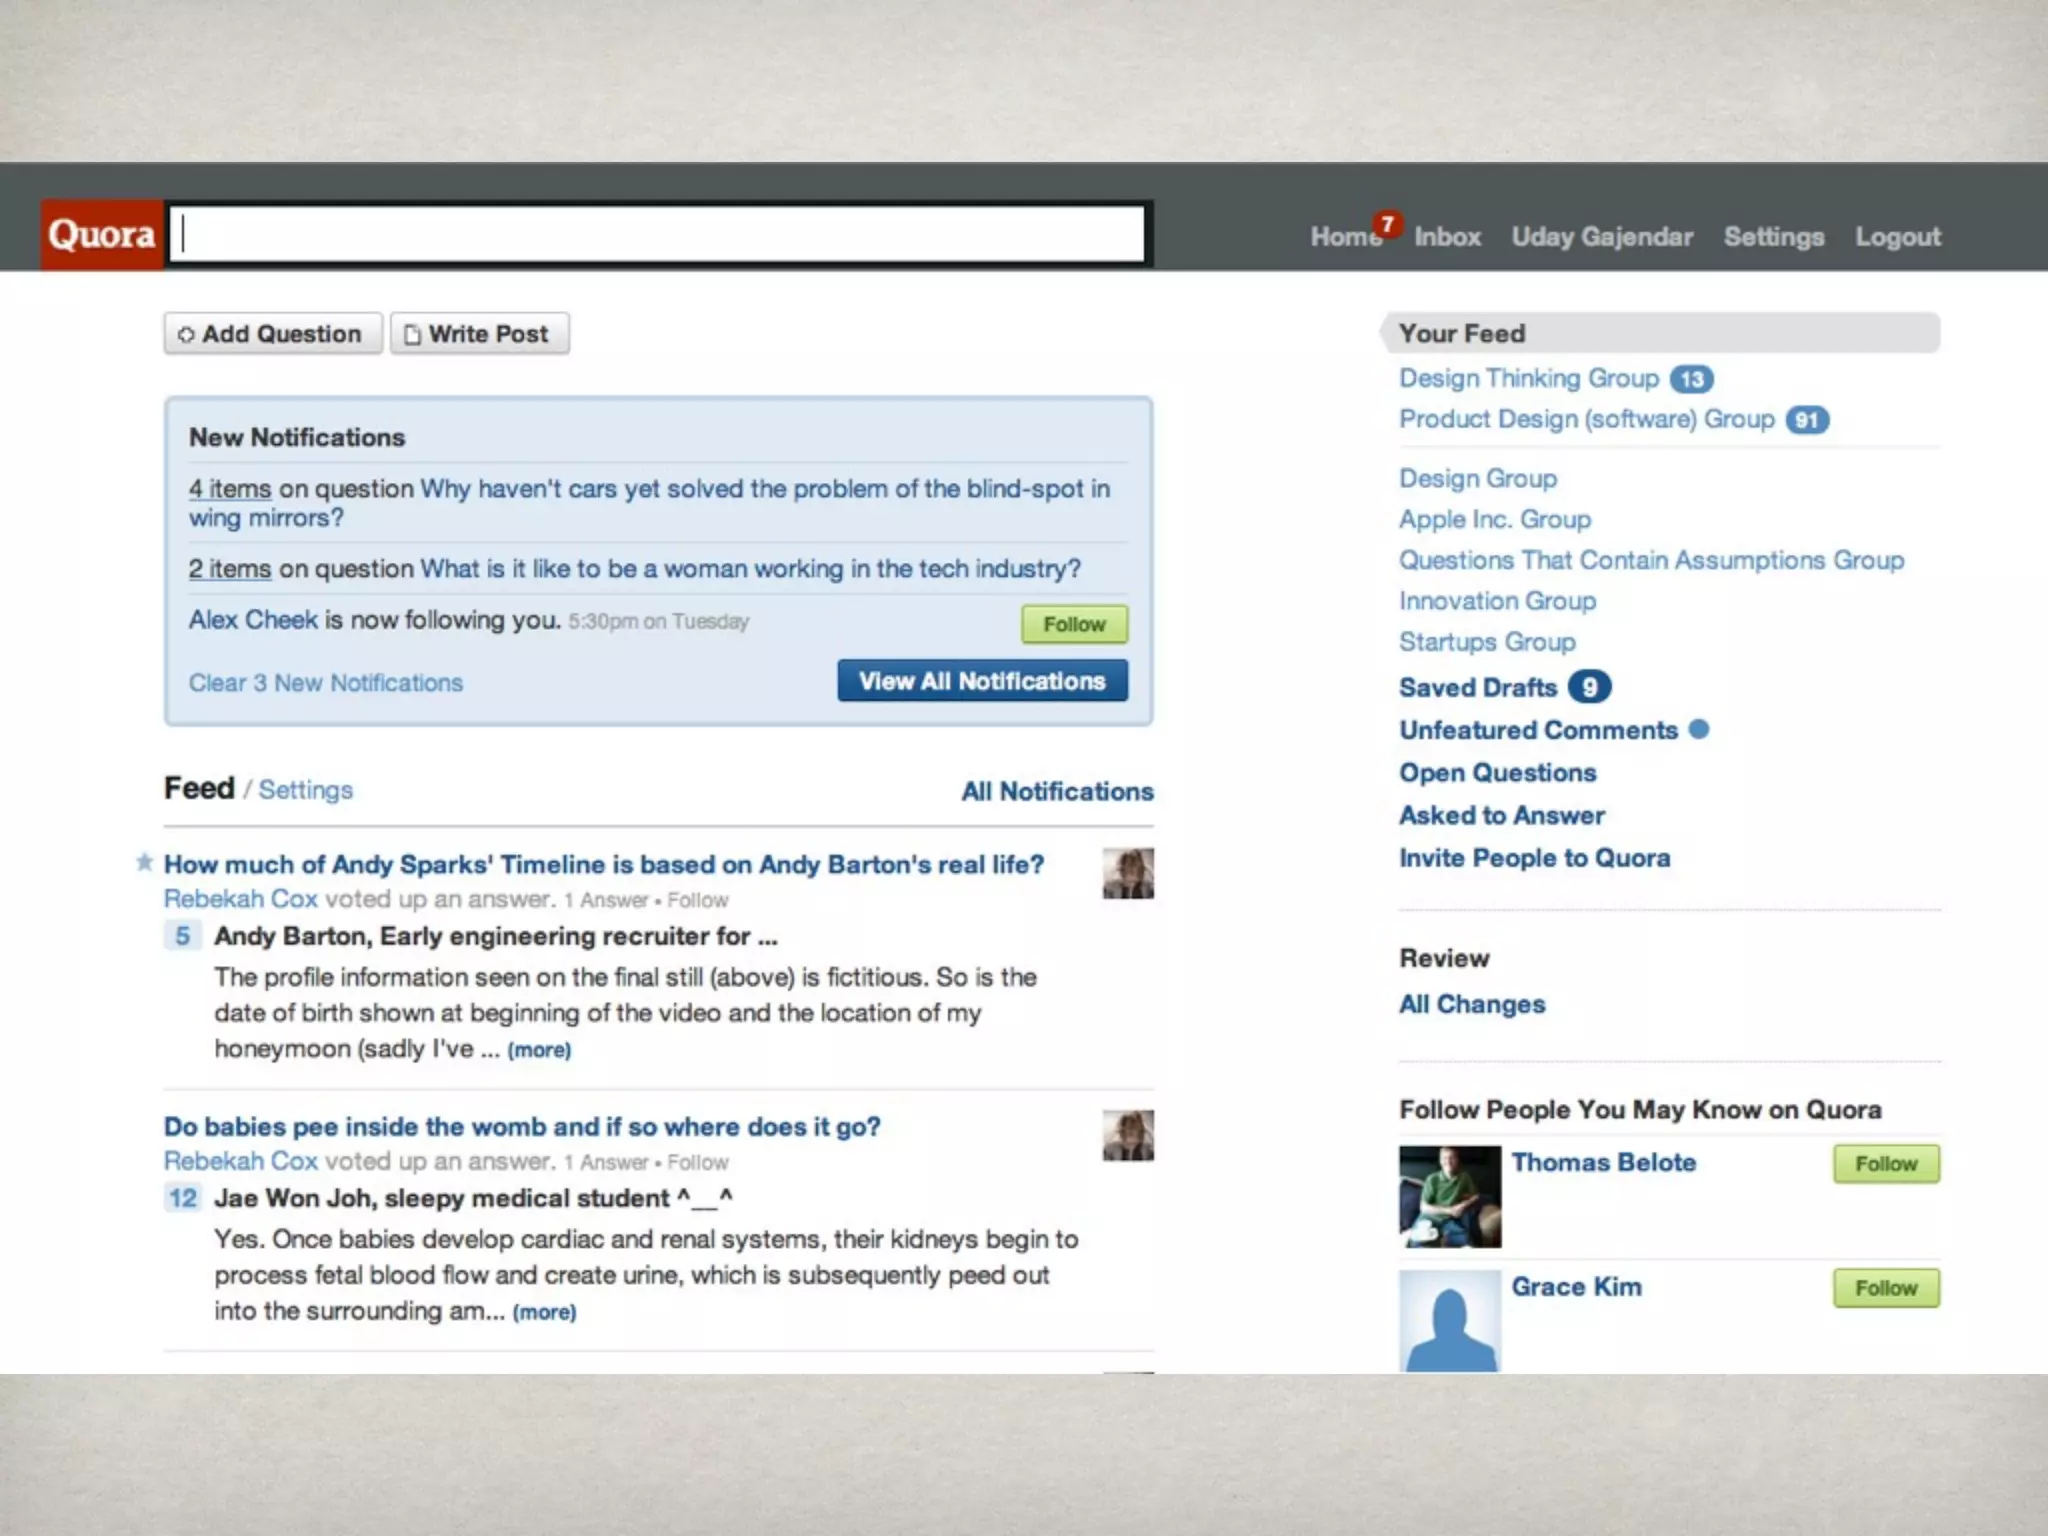Viewport: 2048px width, 1536px height.
Task: Click the Quora logo
Action: coord(101,235)
